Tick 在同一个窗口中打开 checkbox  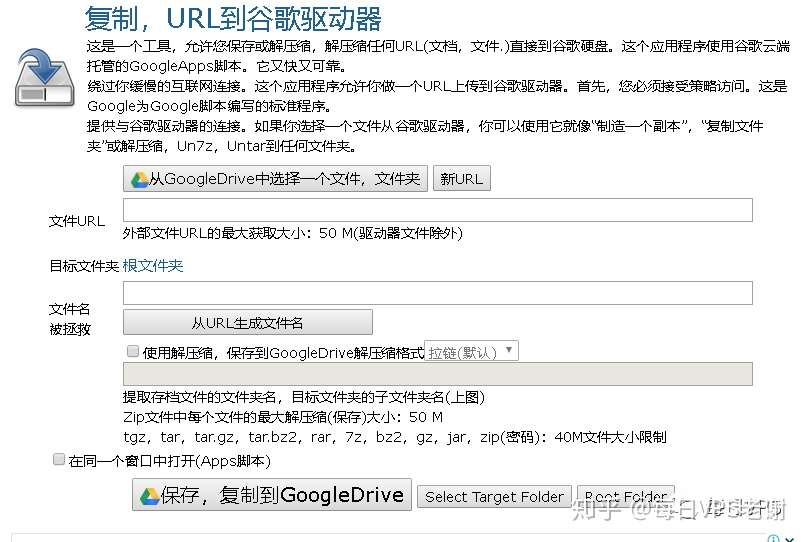59,459
